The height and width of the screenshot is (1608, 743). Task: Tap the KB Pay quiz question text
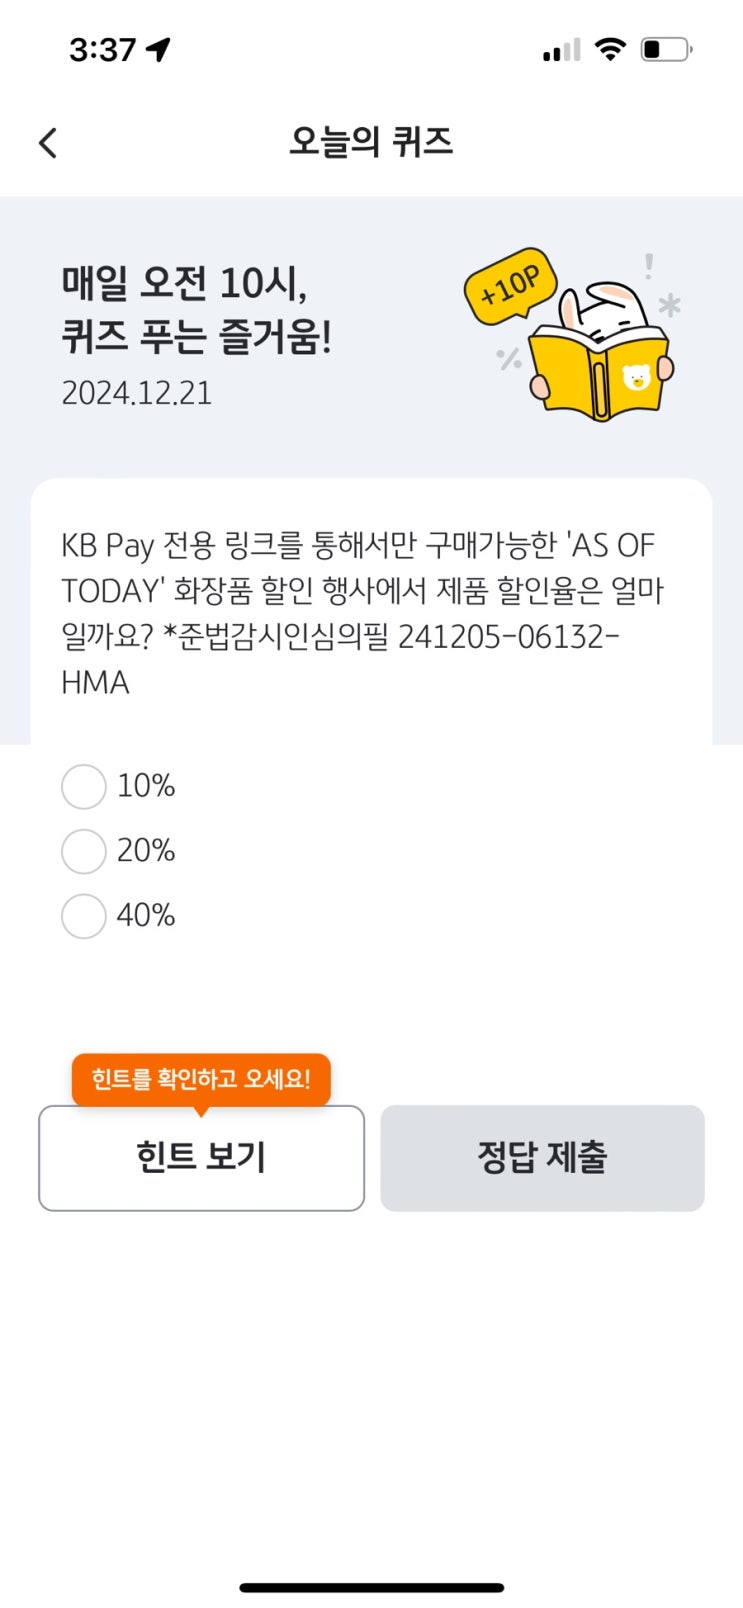coord(361,613)
